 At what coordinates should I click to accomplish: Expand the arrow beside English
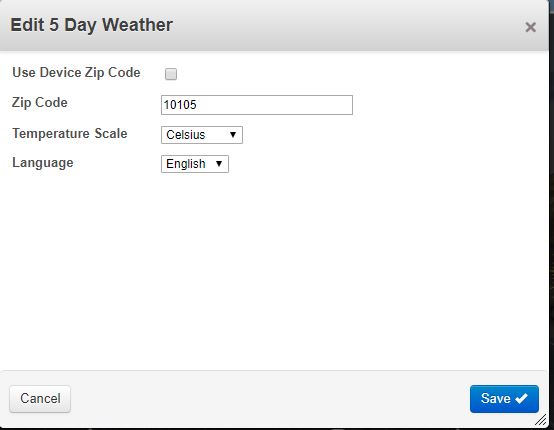(x=219, y=164)
